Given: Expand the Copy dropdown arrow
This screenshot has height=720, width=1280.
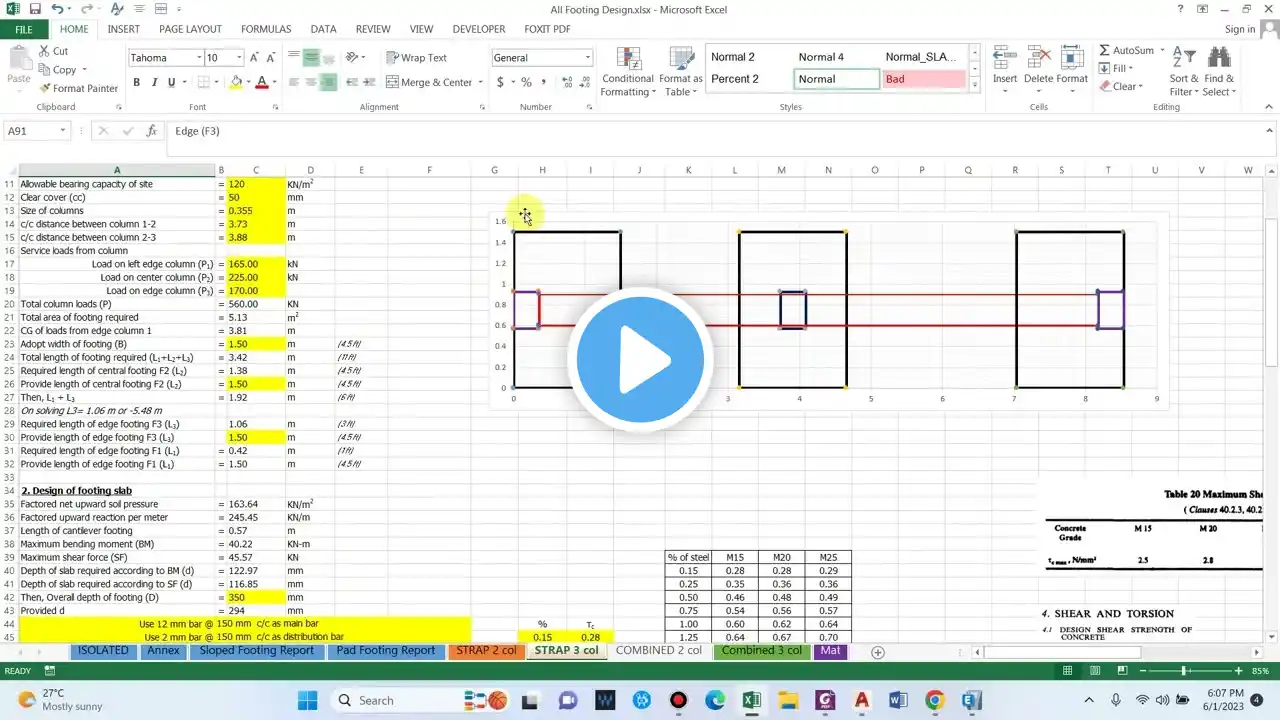Looking at the screenshot, I should [x=84, y=70].
